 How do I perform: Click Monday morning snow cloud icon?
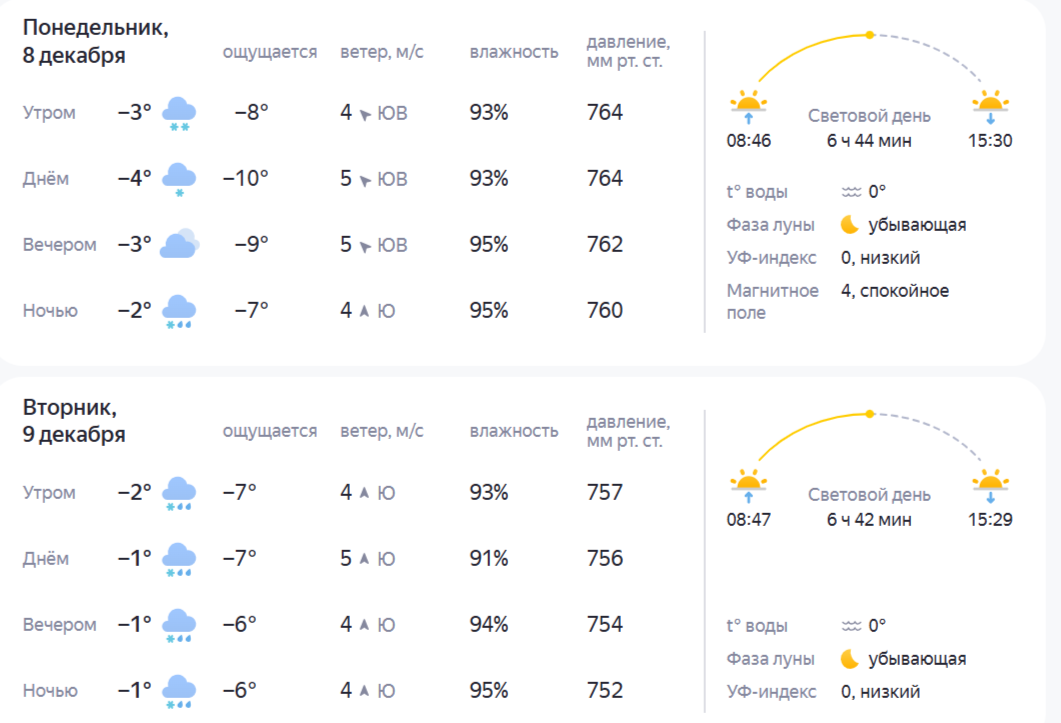pyautogui.click(x=179, y=113)
